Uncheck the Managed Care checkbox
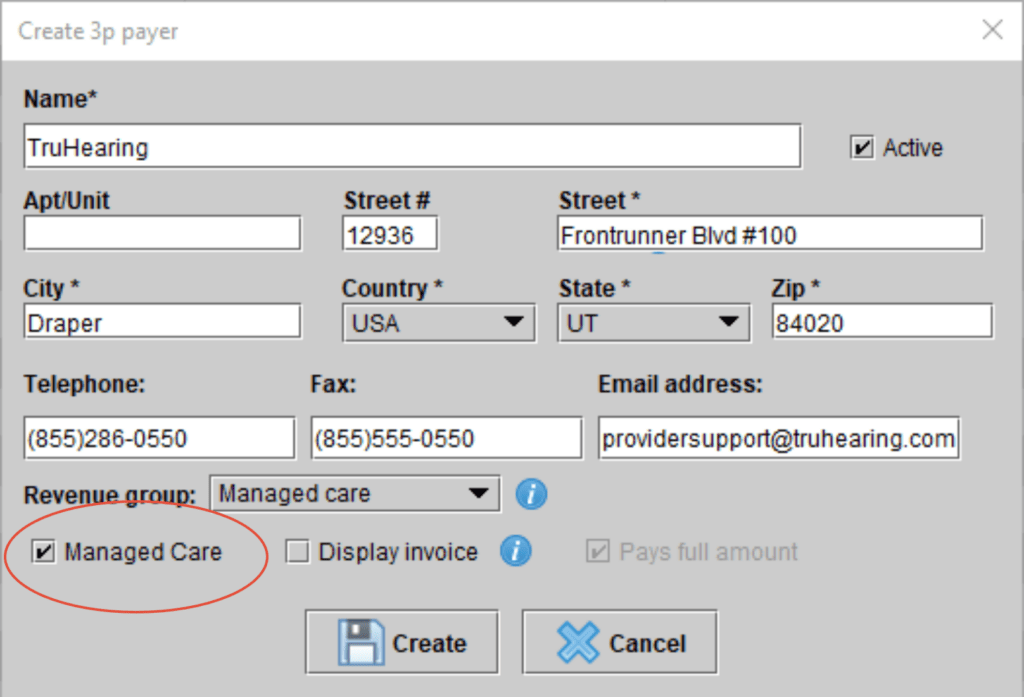 click(44, 552)
